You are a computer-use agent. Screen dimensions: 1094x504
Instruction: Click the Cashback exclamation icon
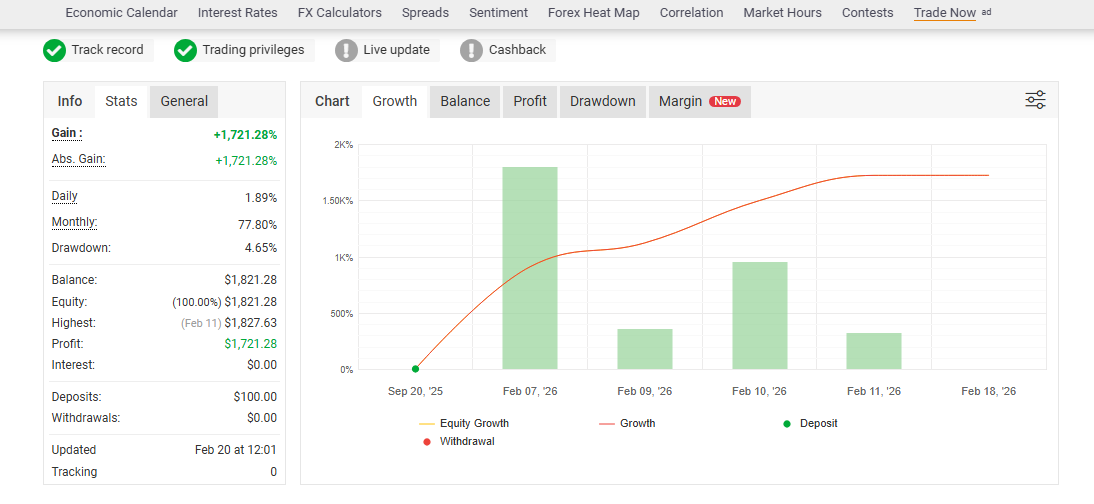472,50
